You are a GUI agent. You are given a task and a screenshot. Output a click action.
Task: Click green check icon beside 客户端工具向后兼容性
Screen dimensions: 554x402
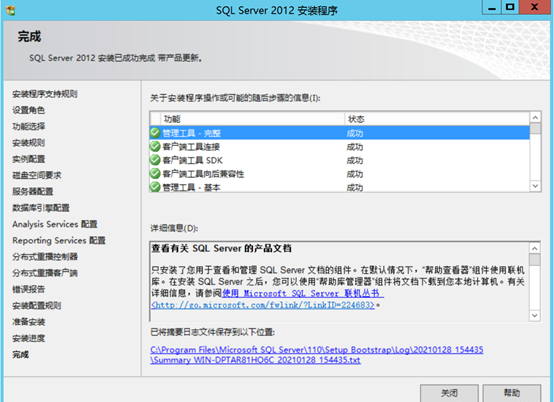pos(155,173)
